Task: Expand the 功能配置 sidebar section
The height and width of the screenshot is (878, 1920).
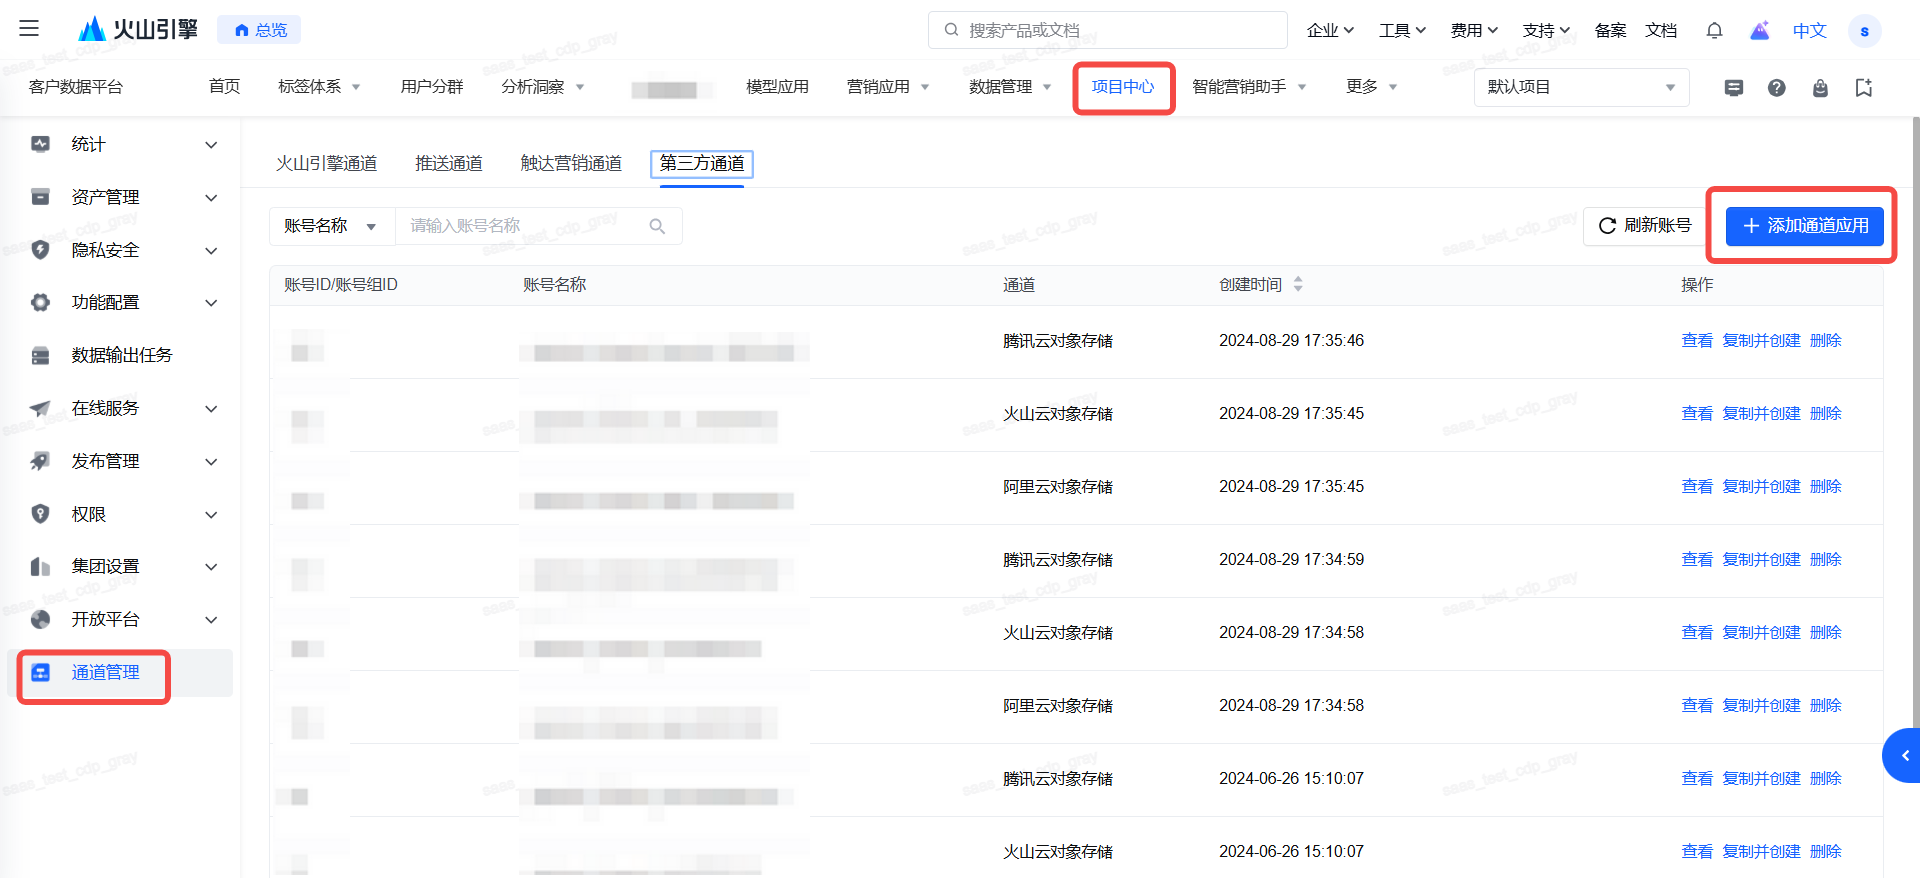Action: [211, 303]
